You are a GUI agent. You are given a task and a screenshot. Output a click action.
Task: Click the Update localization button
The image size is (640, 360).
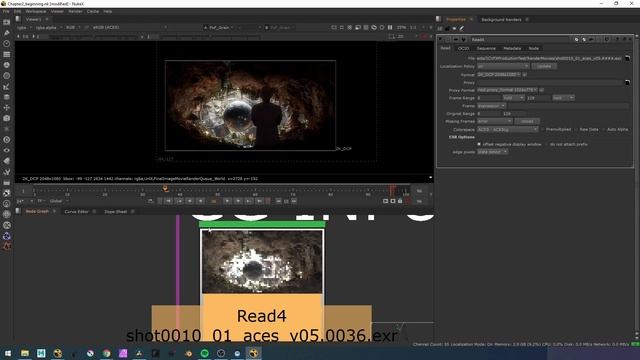[x=544, y=66]
